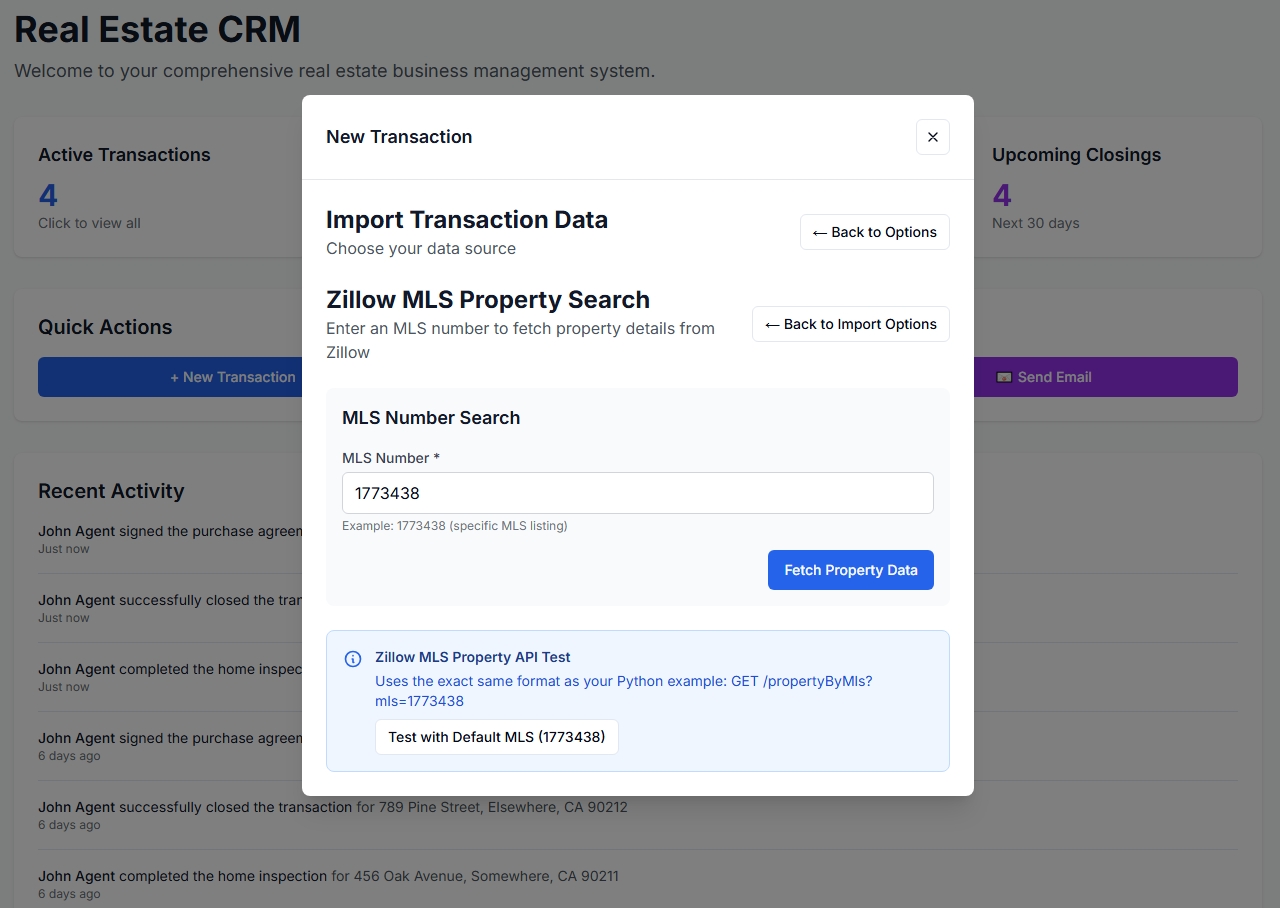Viewport: 1280px width, 908px height.
Task: Click the New Transaction dialog title
Action: (x=399, y=137)
